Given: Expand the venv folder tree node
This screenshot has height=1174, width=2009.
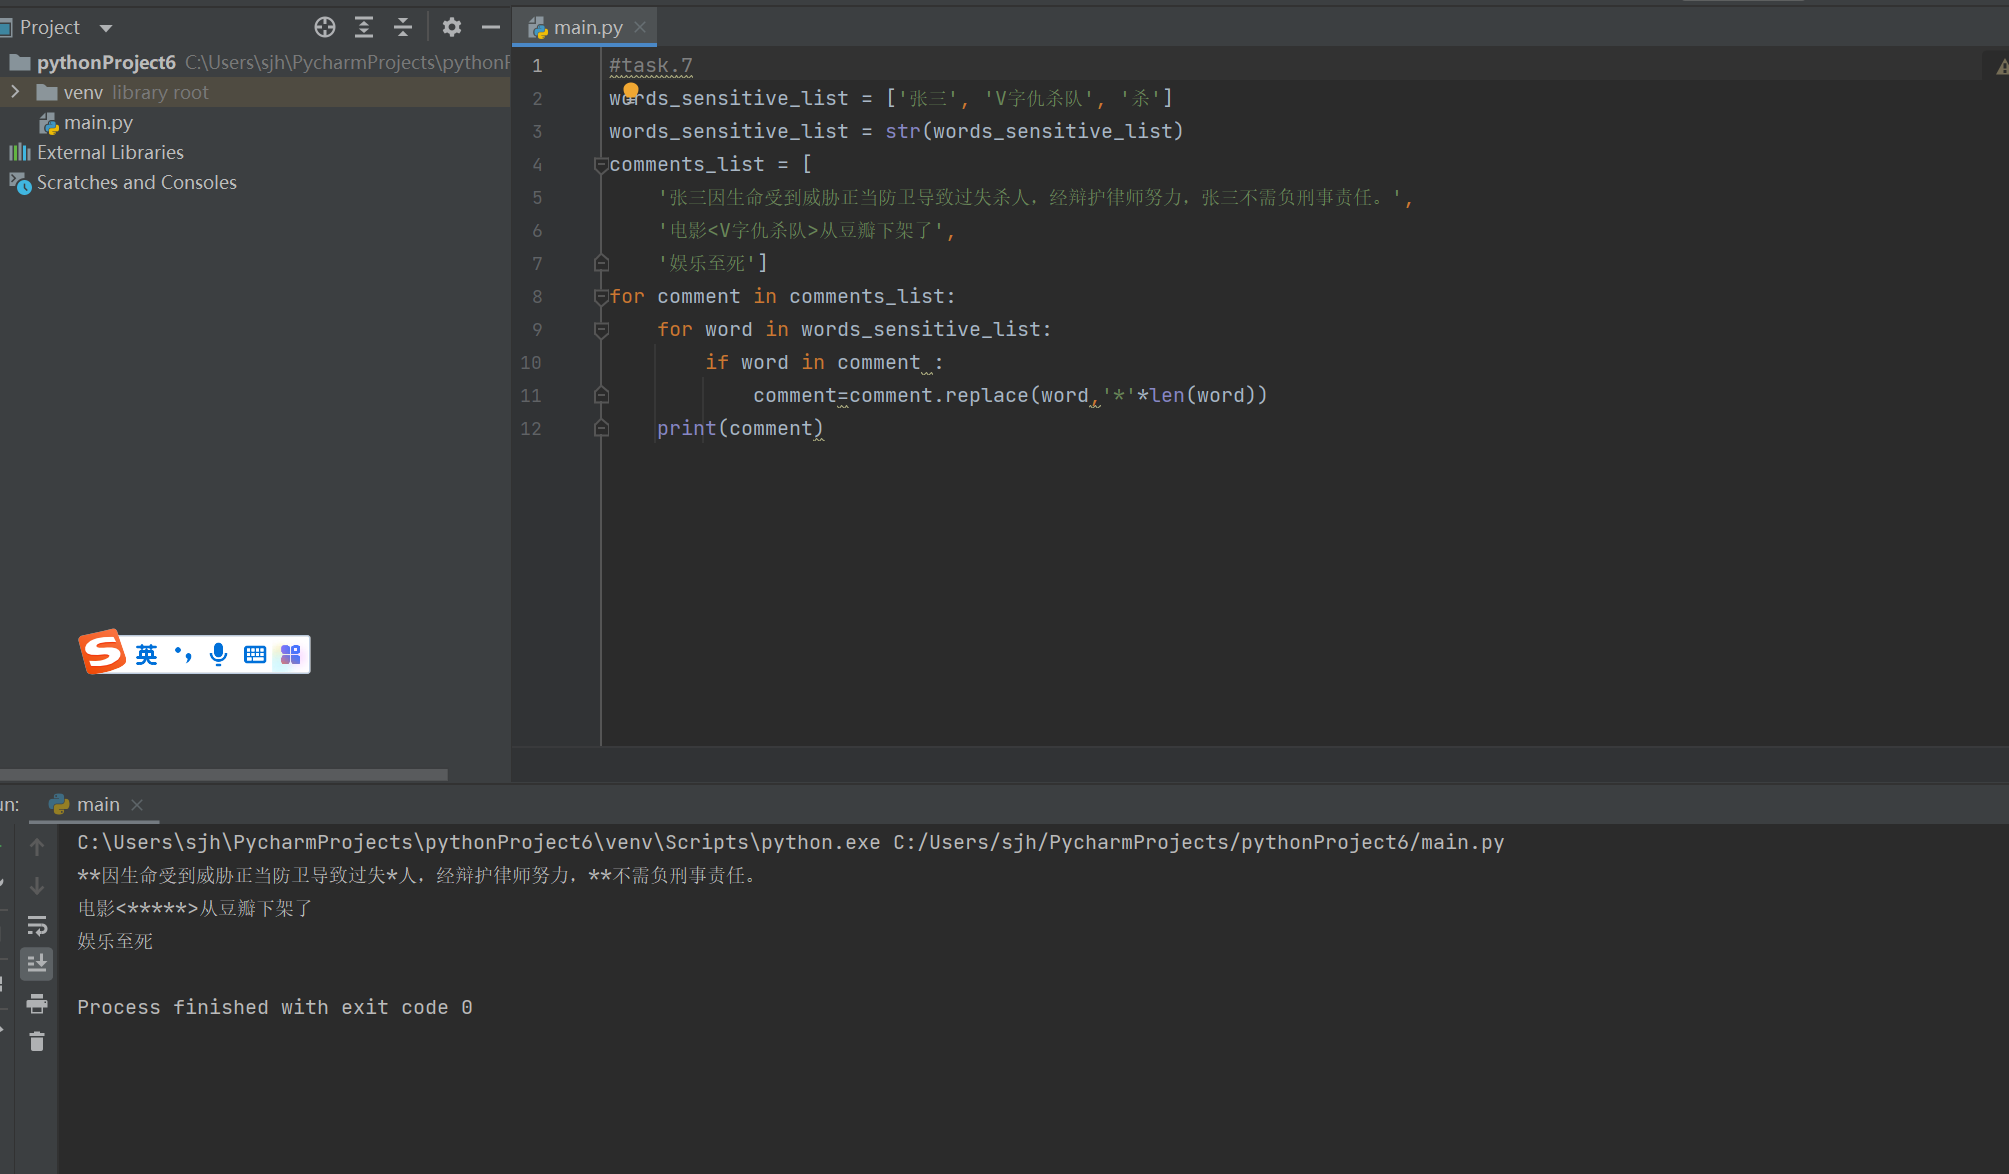Looking at the screenshot, I should (x=15, y=92).
